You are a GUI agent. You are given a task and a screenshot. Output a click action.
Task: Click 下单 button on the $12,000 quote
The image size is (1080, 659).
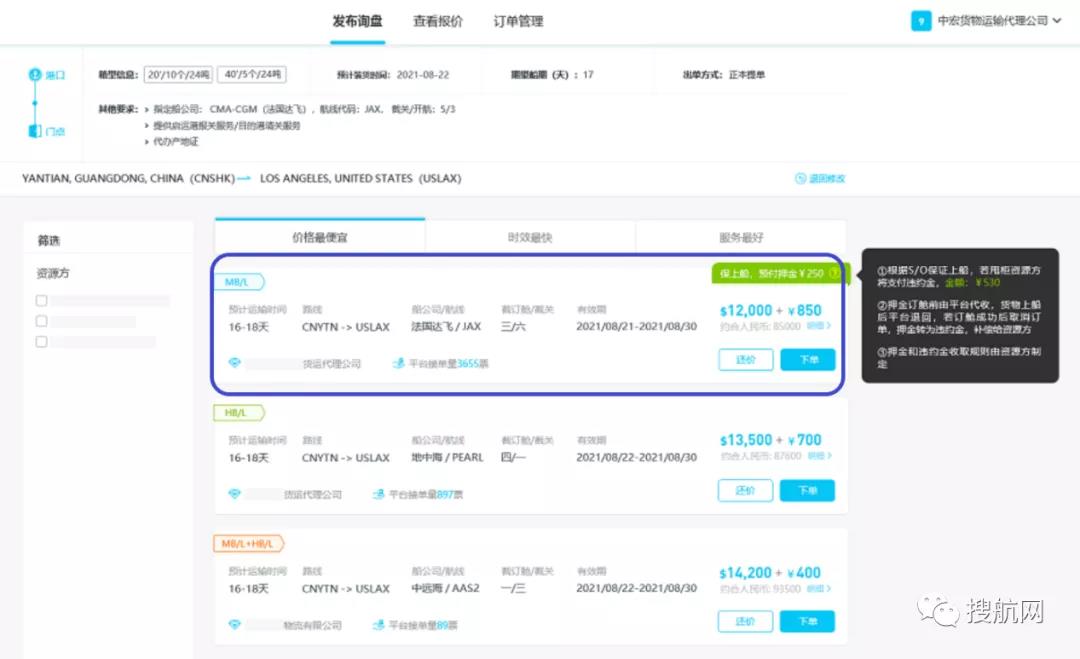(x=807, y=360)
